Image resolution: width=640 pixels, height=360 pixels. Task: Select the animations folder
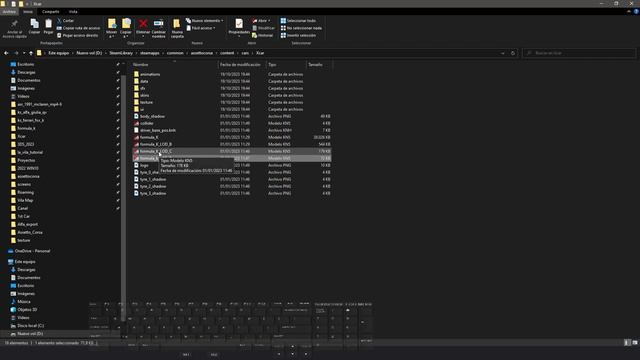232,74
